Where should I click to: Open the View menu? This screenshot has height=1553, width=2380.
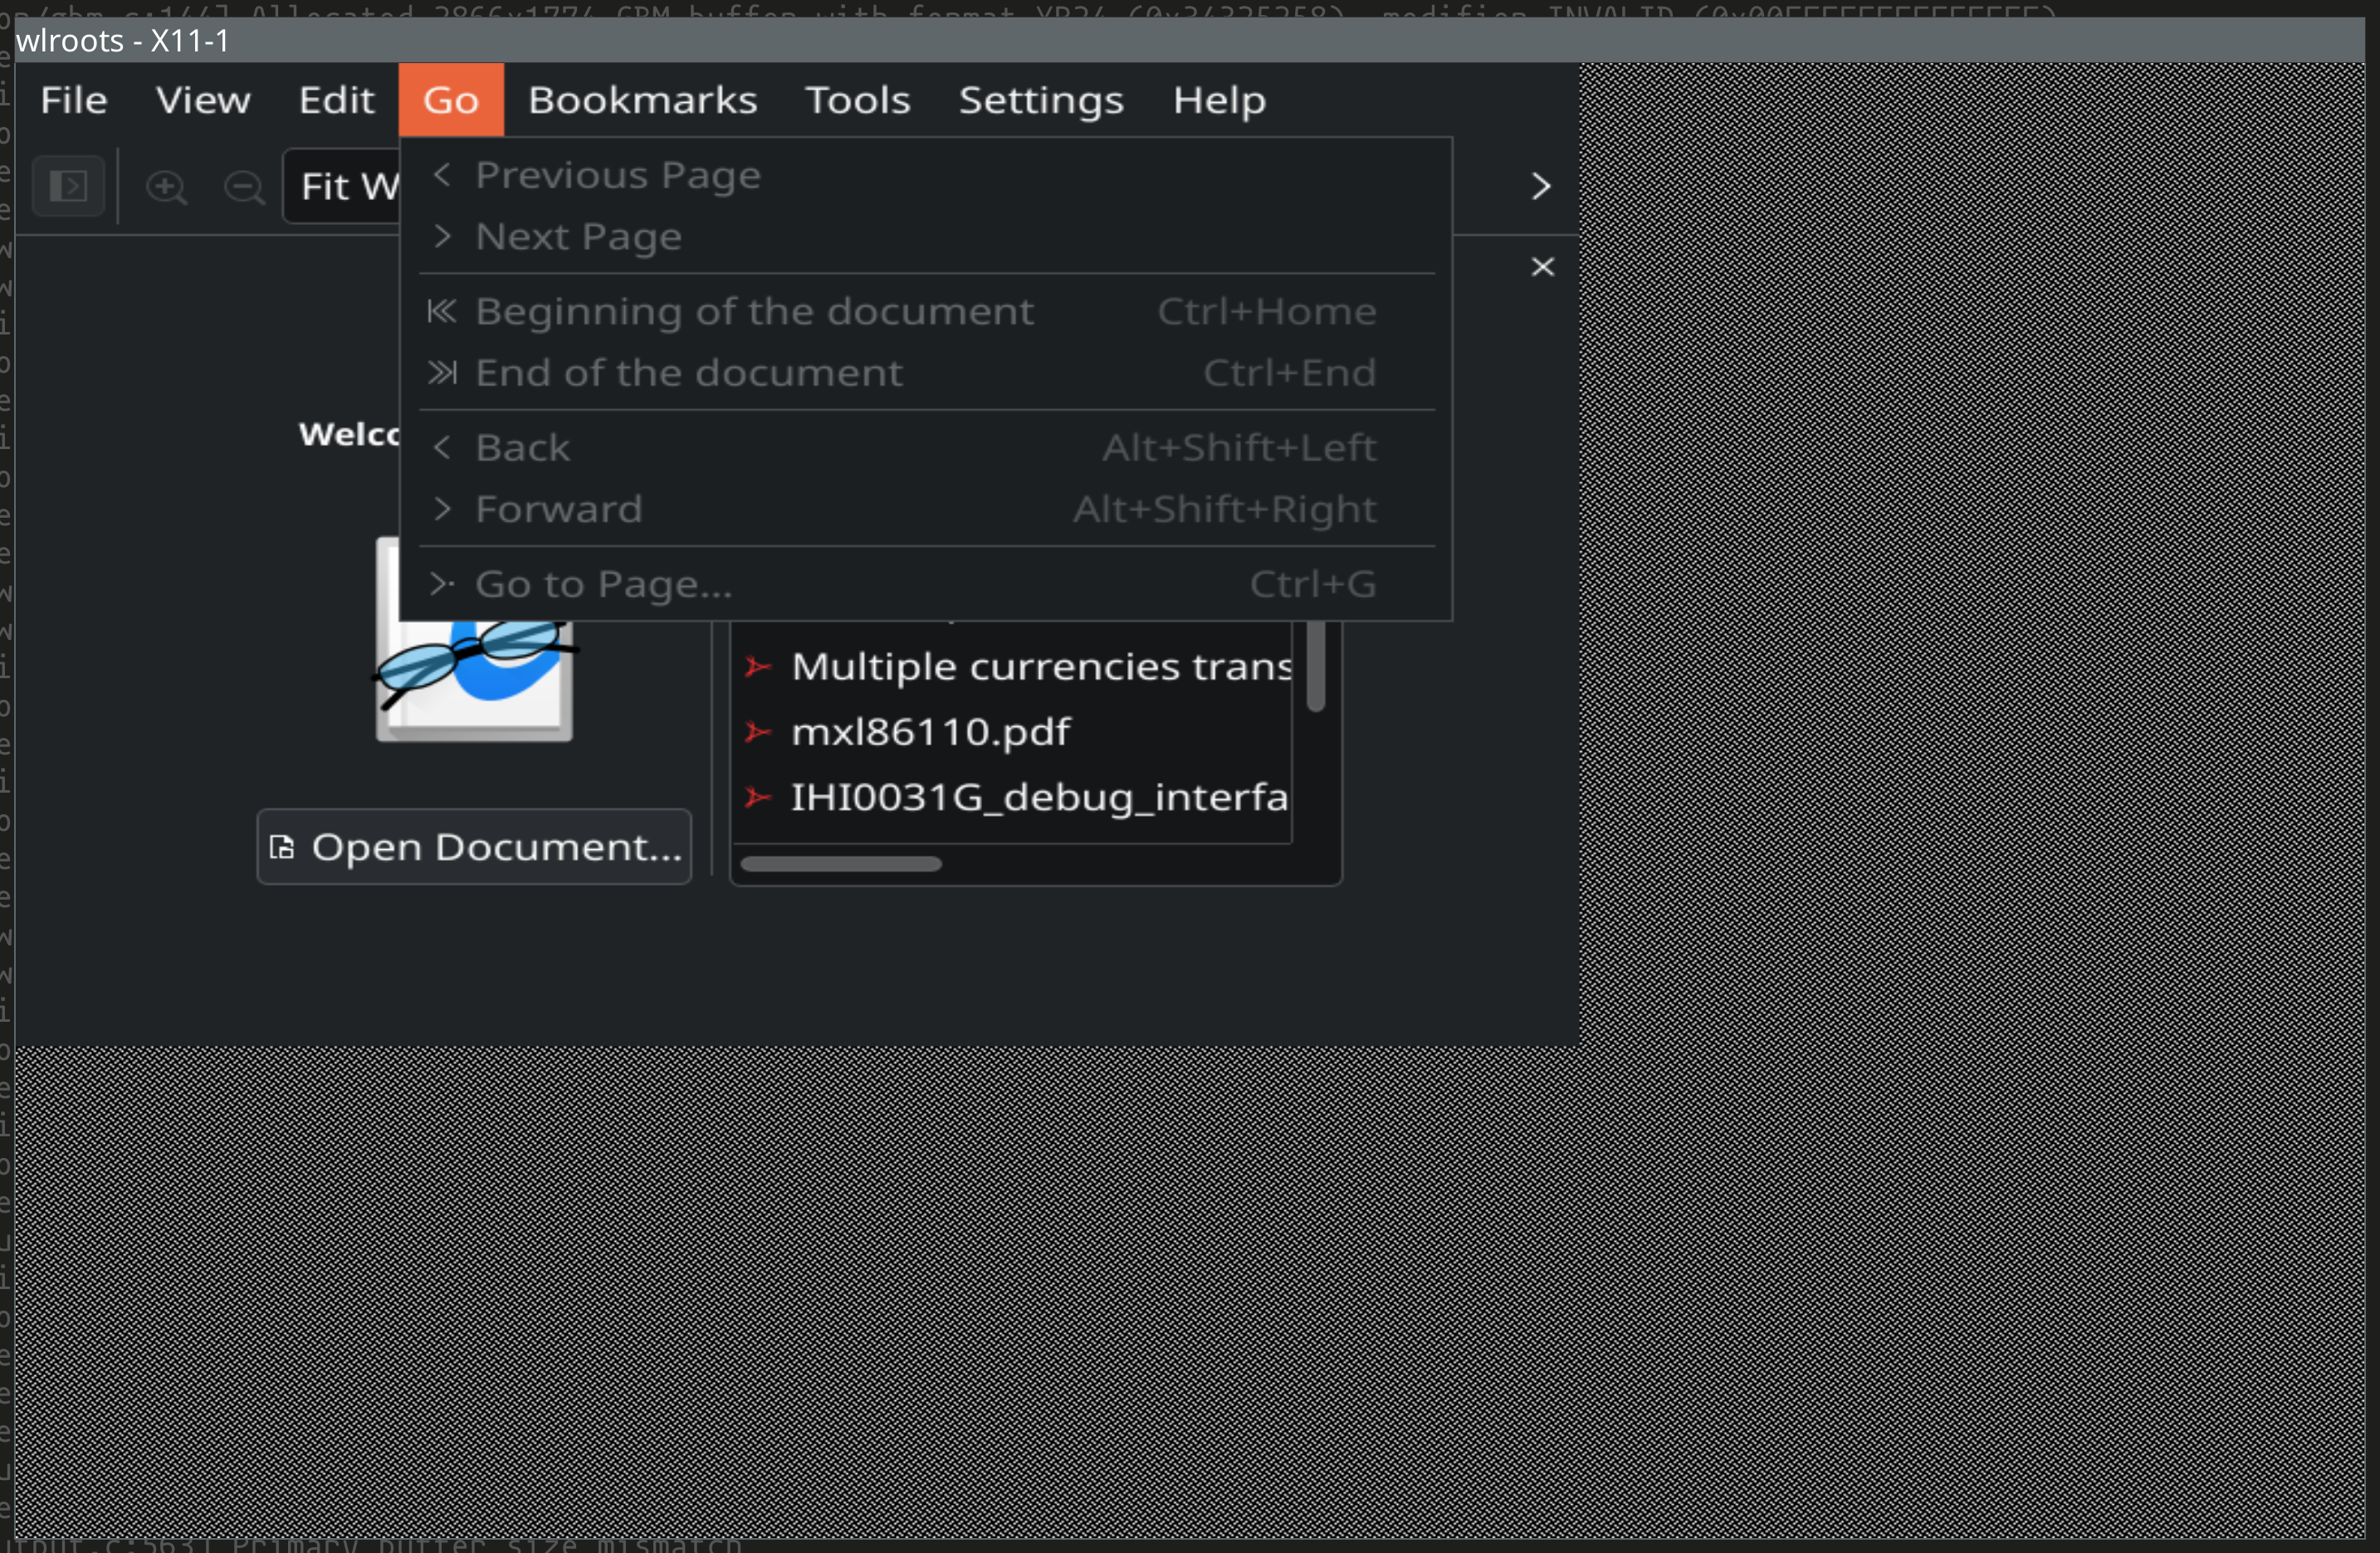pos(203,100)
